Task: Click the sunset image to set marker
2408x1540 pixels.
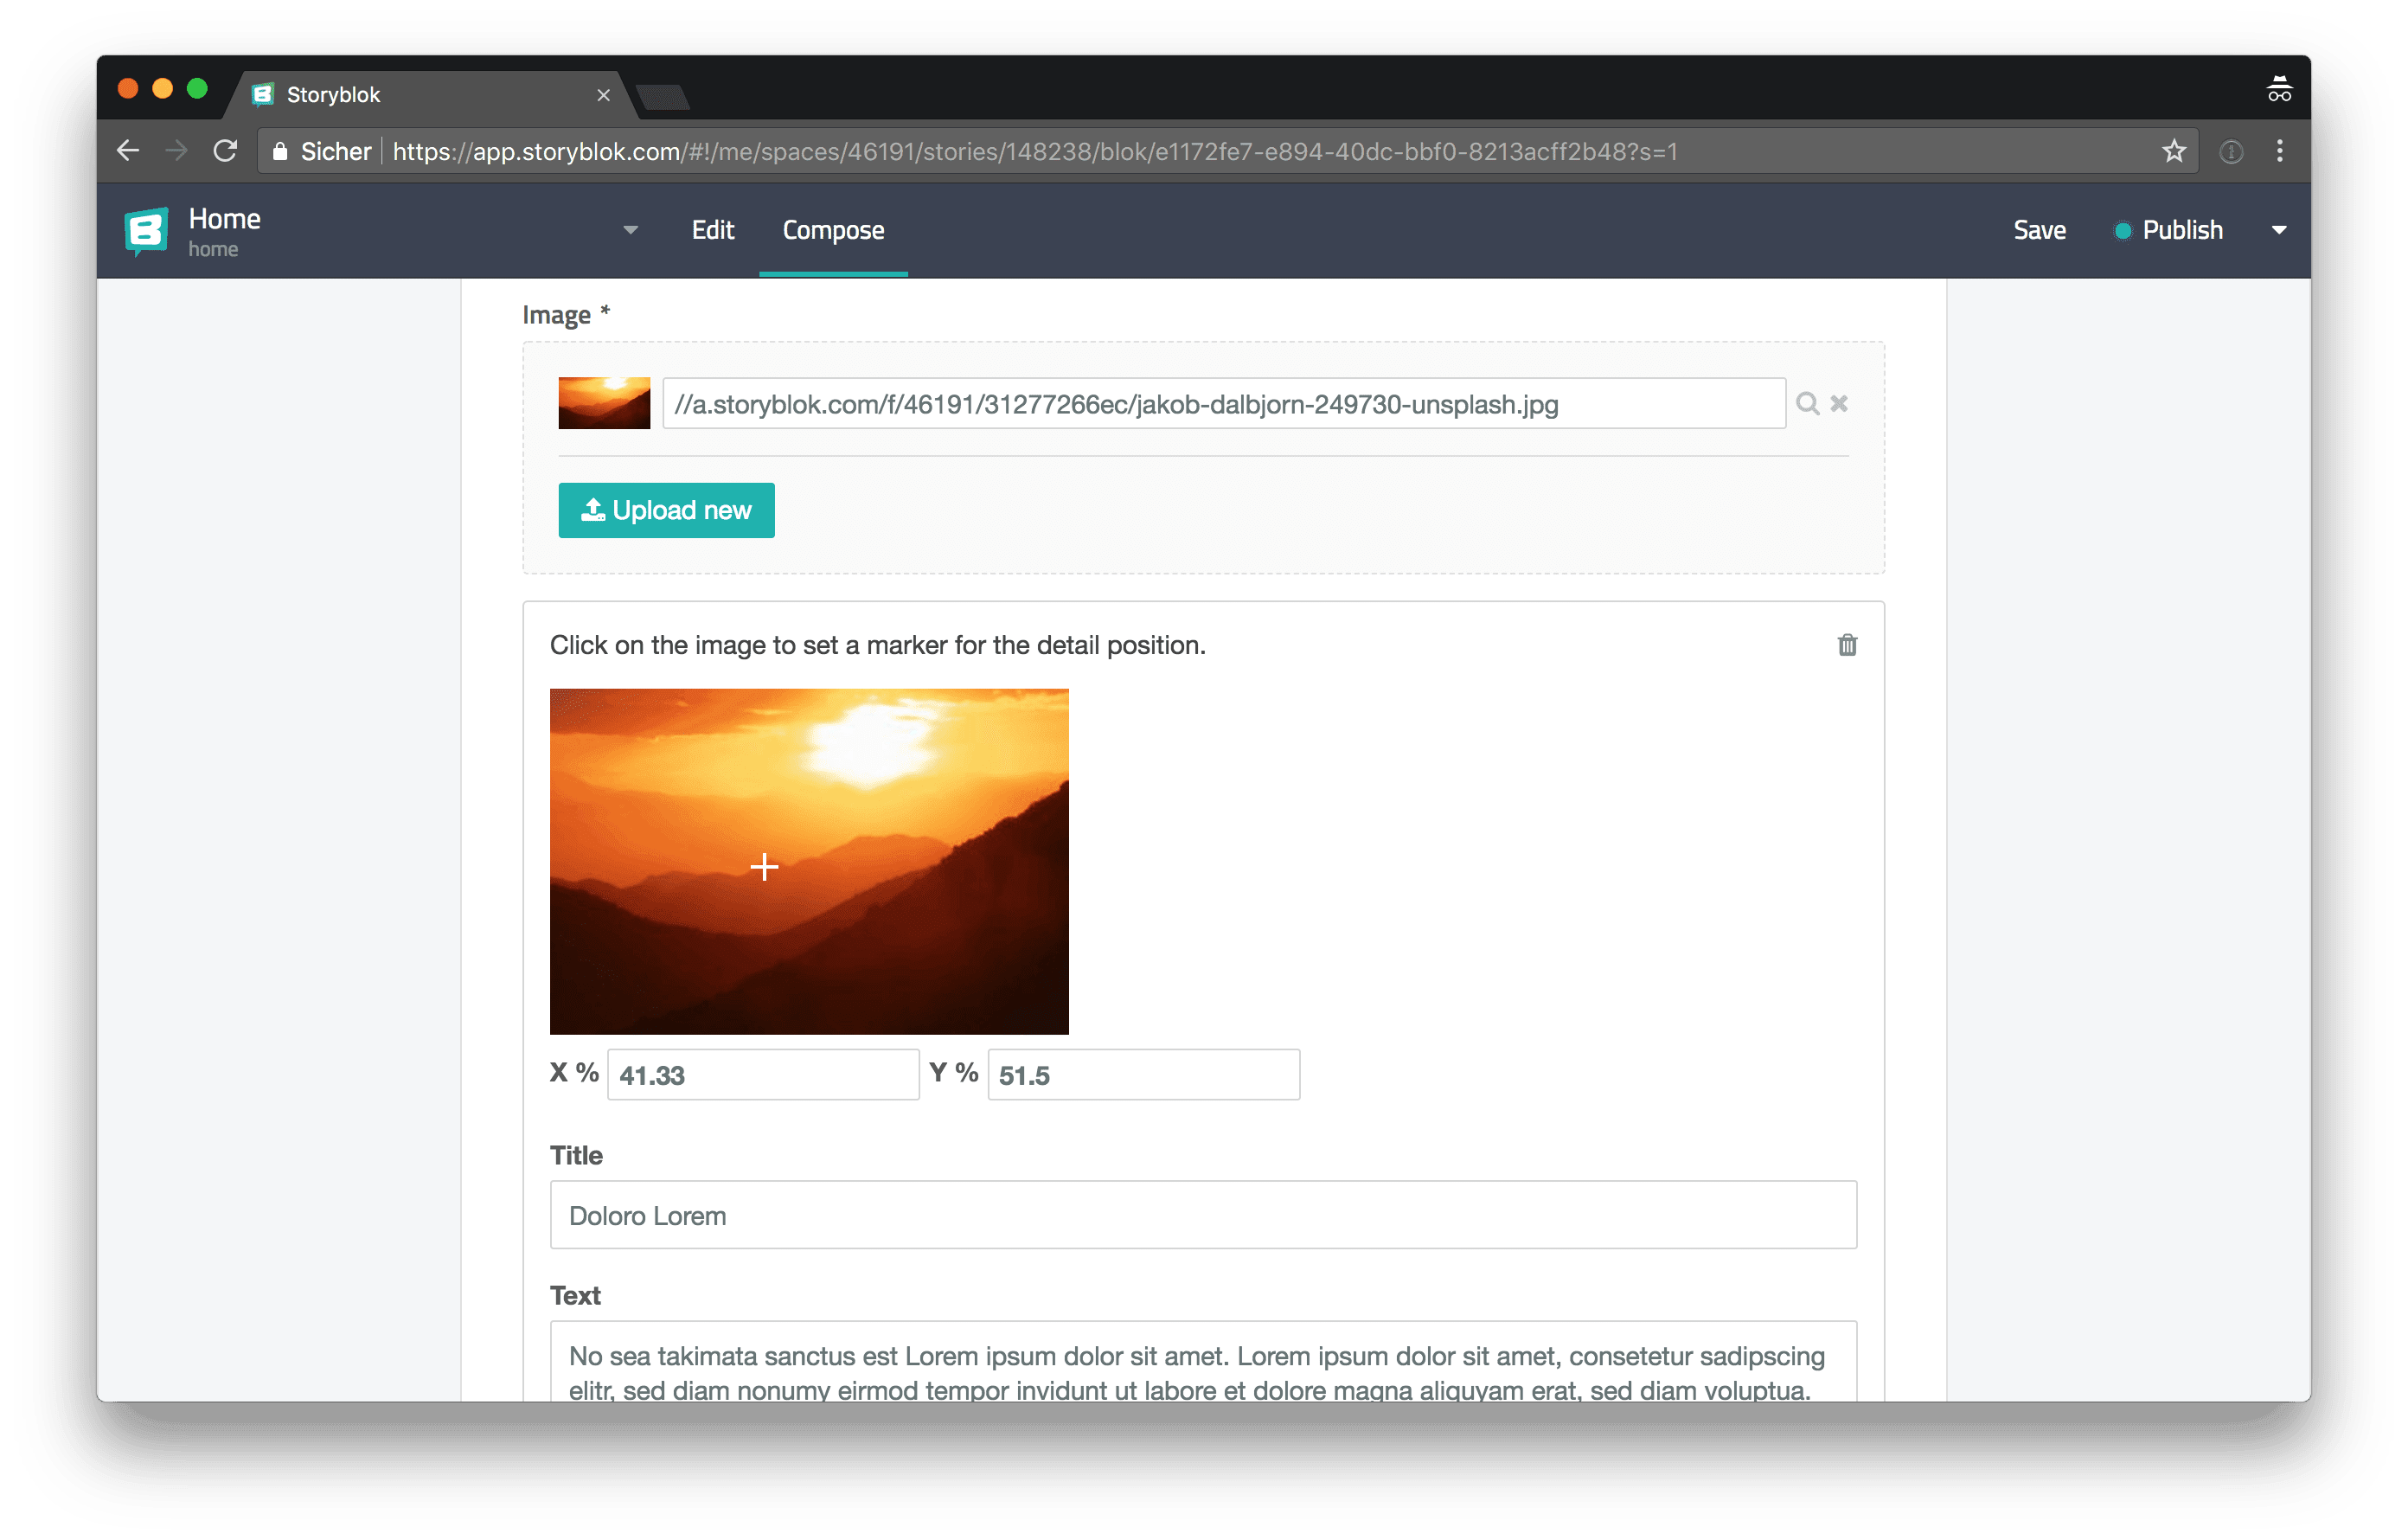Action: tap(808, 861)
